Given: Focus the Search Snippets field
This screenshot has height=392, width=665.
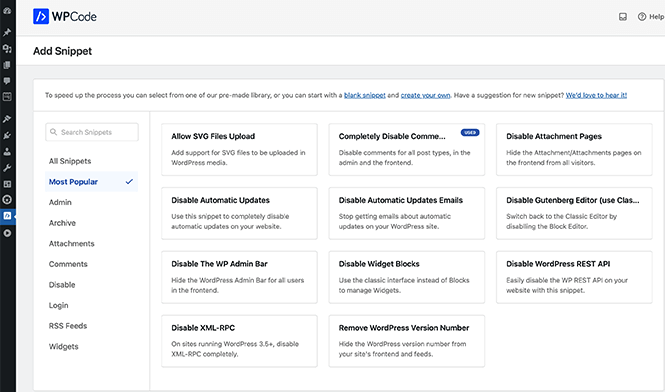Looking at the screenshot, I should point(92,132).
